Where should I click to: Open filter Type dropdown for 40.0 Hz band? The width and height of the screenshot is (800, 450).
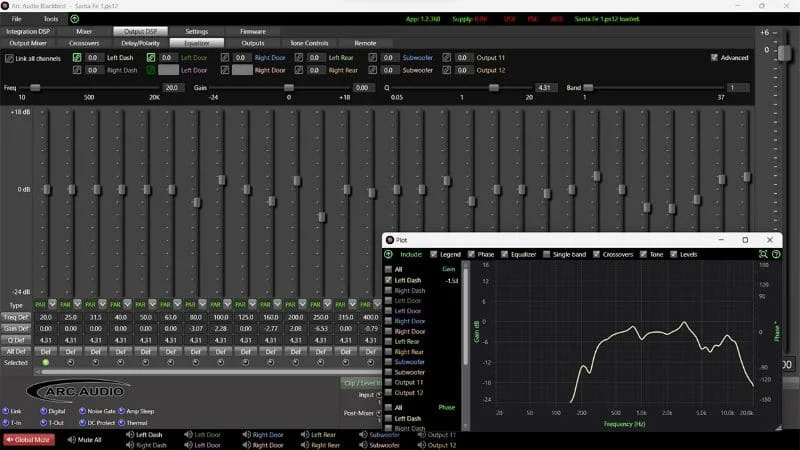click(x=128, y=304)
